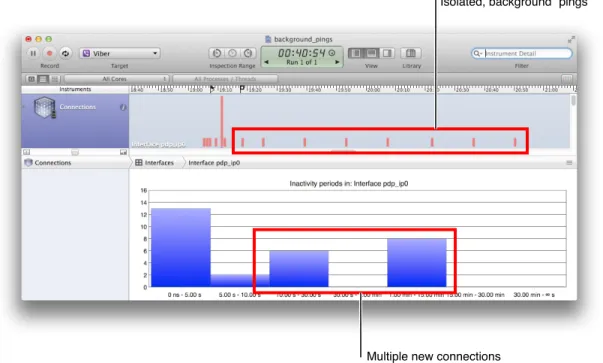Click the 1.00 min - 15.00 min histogram bar
The image size is (603, 363).
(417, 263)
